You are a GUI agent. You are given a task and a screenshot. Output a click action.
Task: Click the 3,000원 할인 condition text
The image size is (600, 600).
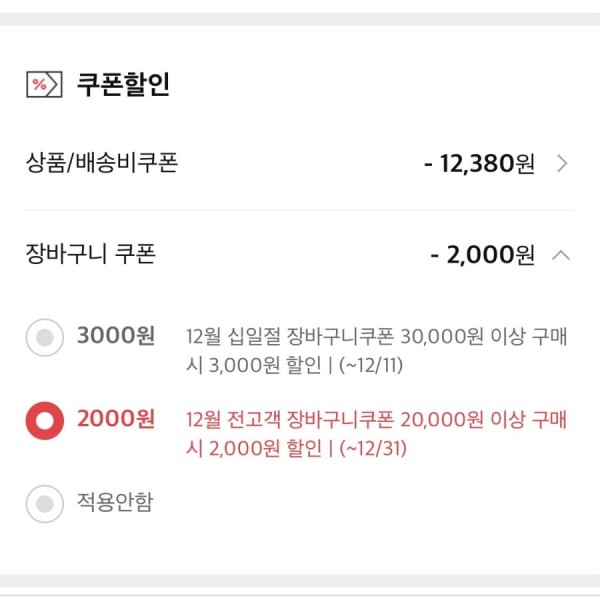click(x=265, y=365)
